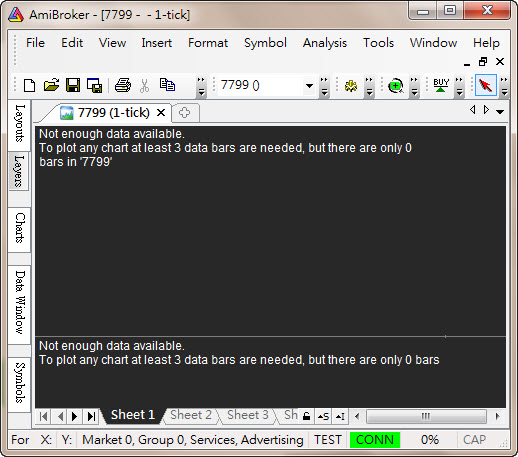Click green CONN status indicator

(375, 440)
